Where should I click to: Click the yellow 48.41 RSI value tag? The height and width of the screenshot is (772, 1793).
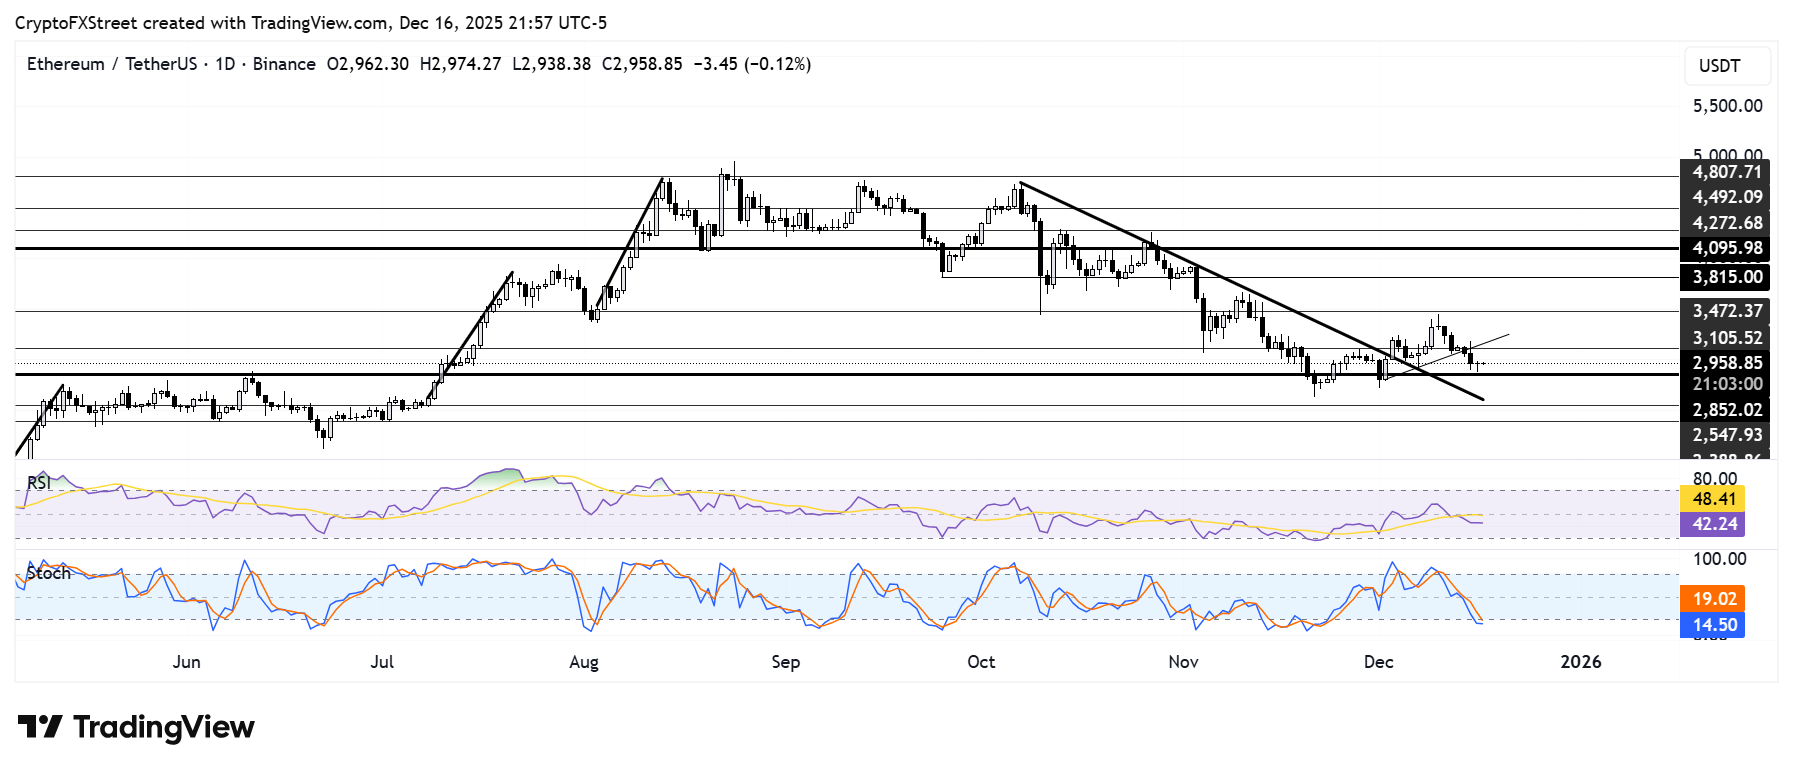(x=1713, y=498)
